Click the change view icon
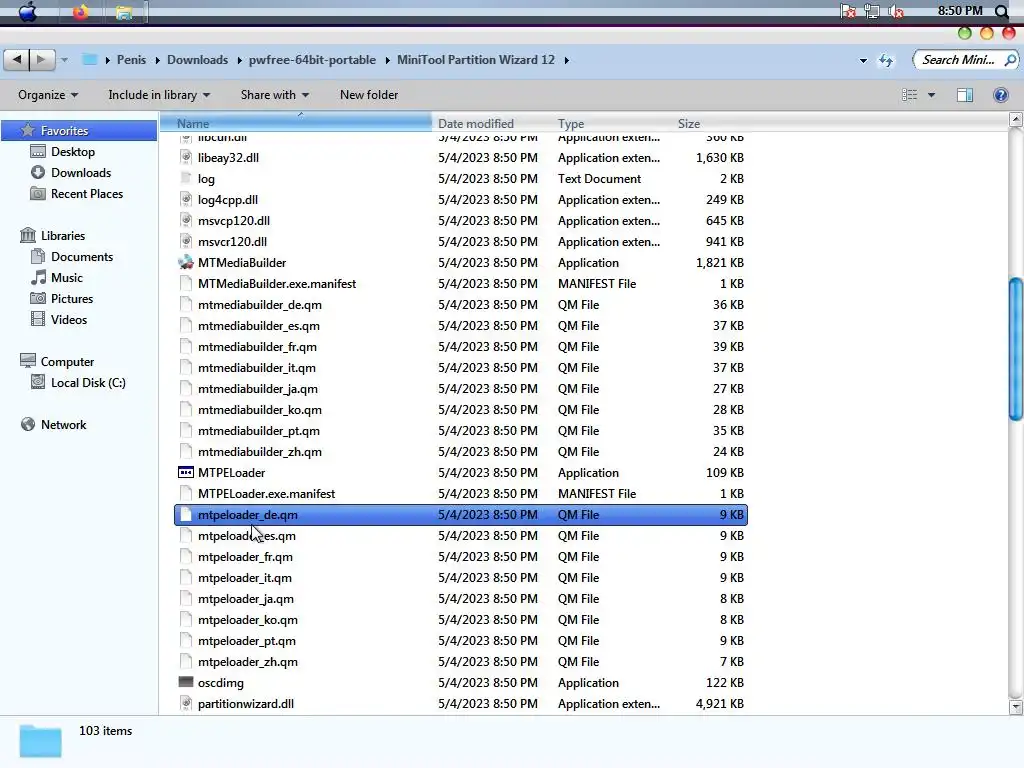The width and height of the screenshot is (1024, 768). [910, 95]
